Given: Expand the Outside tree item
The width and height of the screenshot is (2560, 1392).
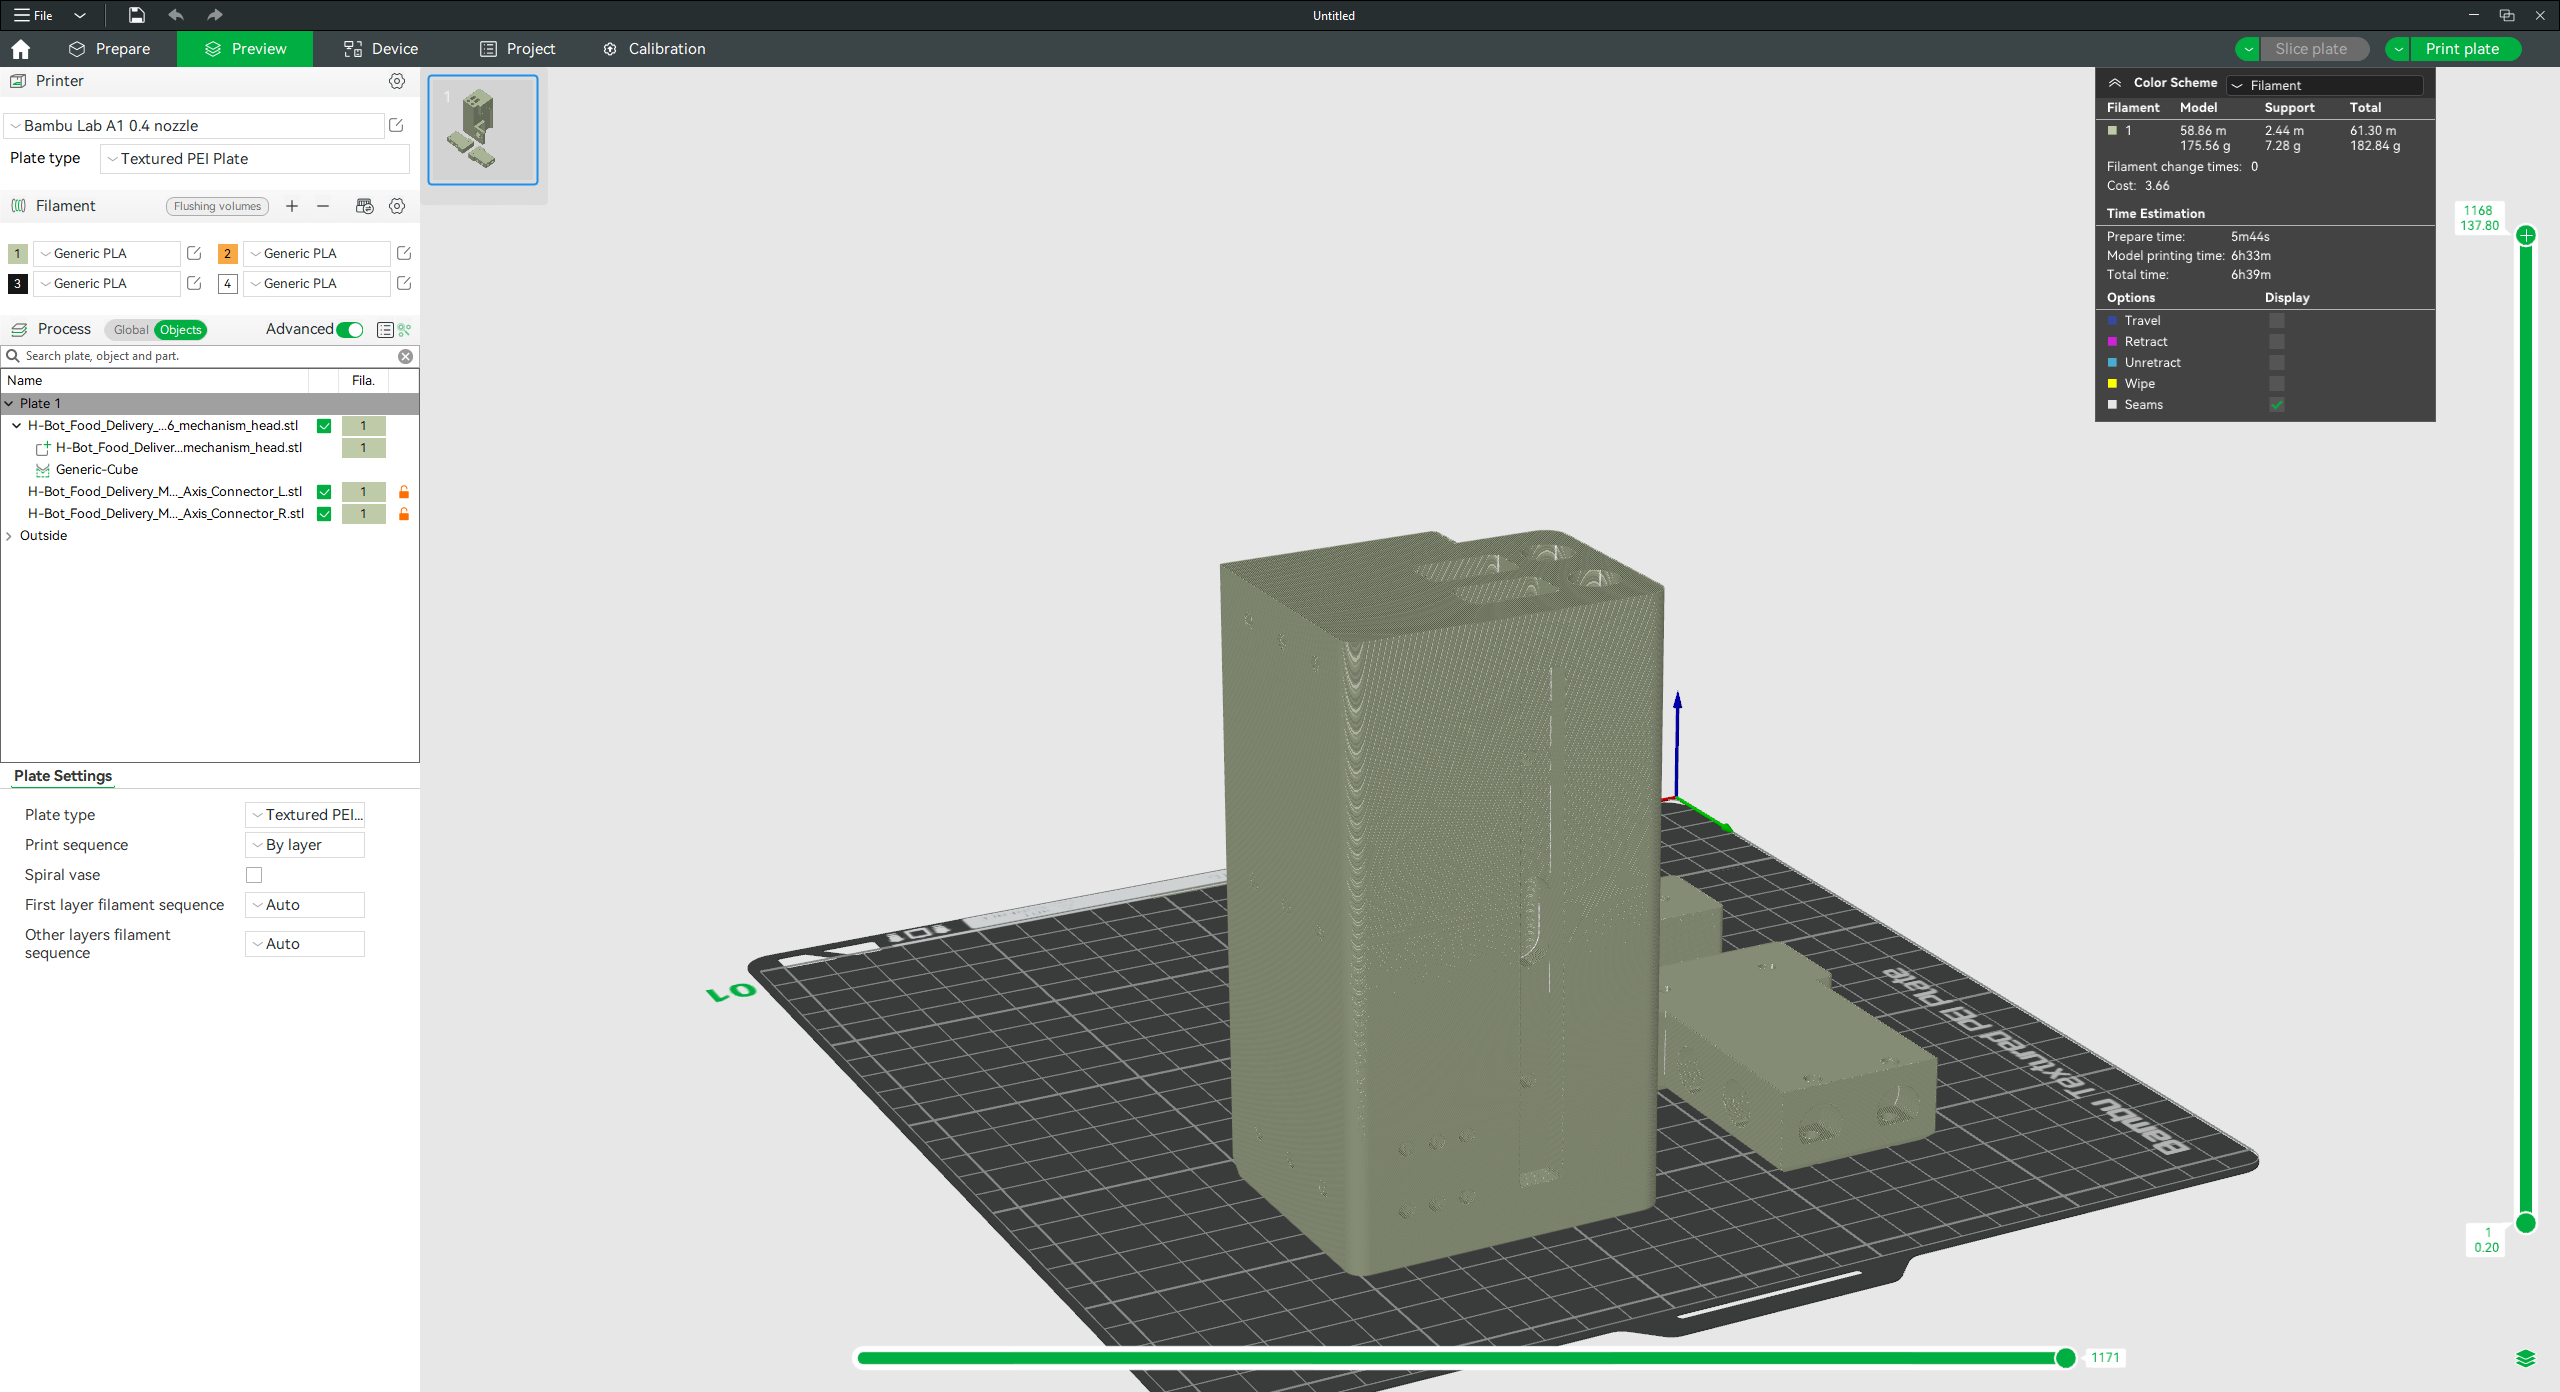Looking at the screenshot, I should click(10, 536).
